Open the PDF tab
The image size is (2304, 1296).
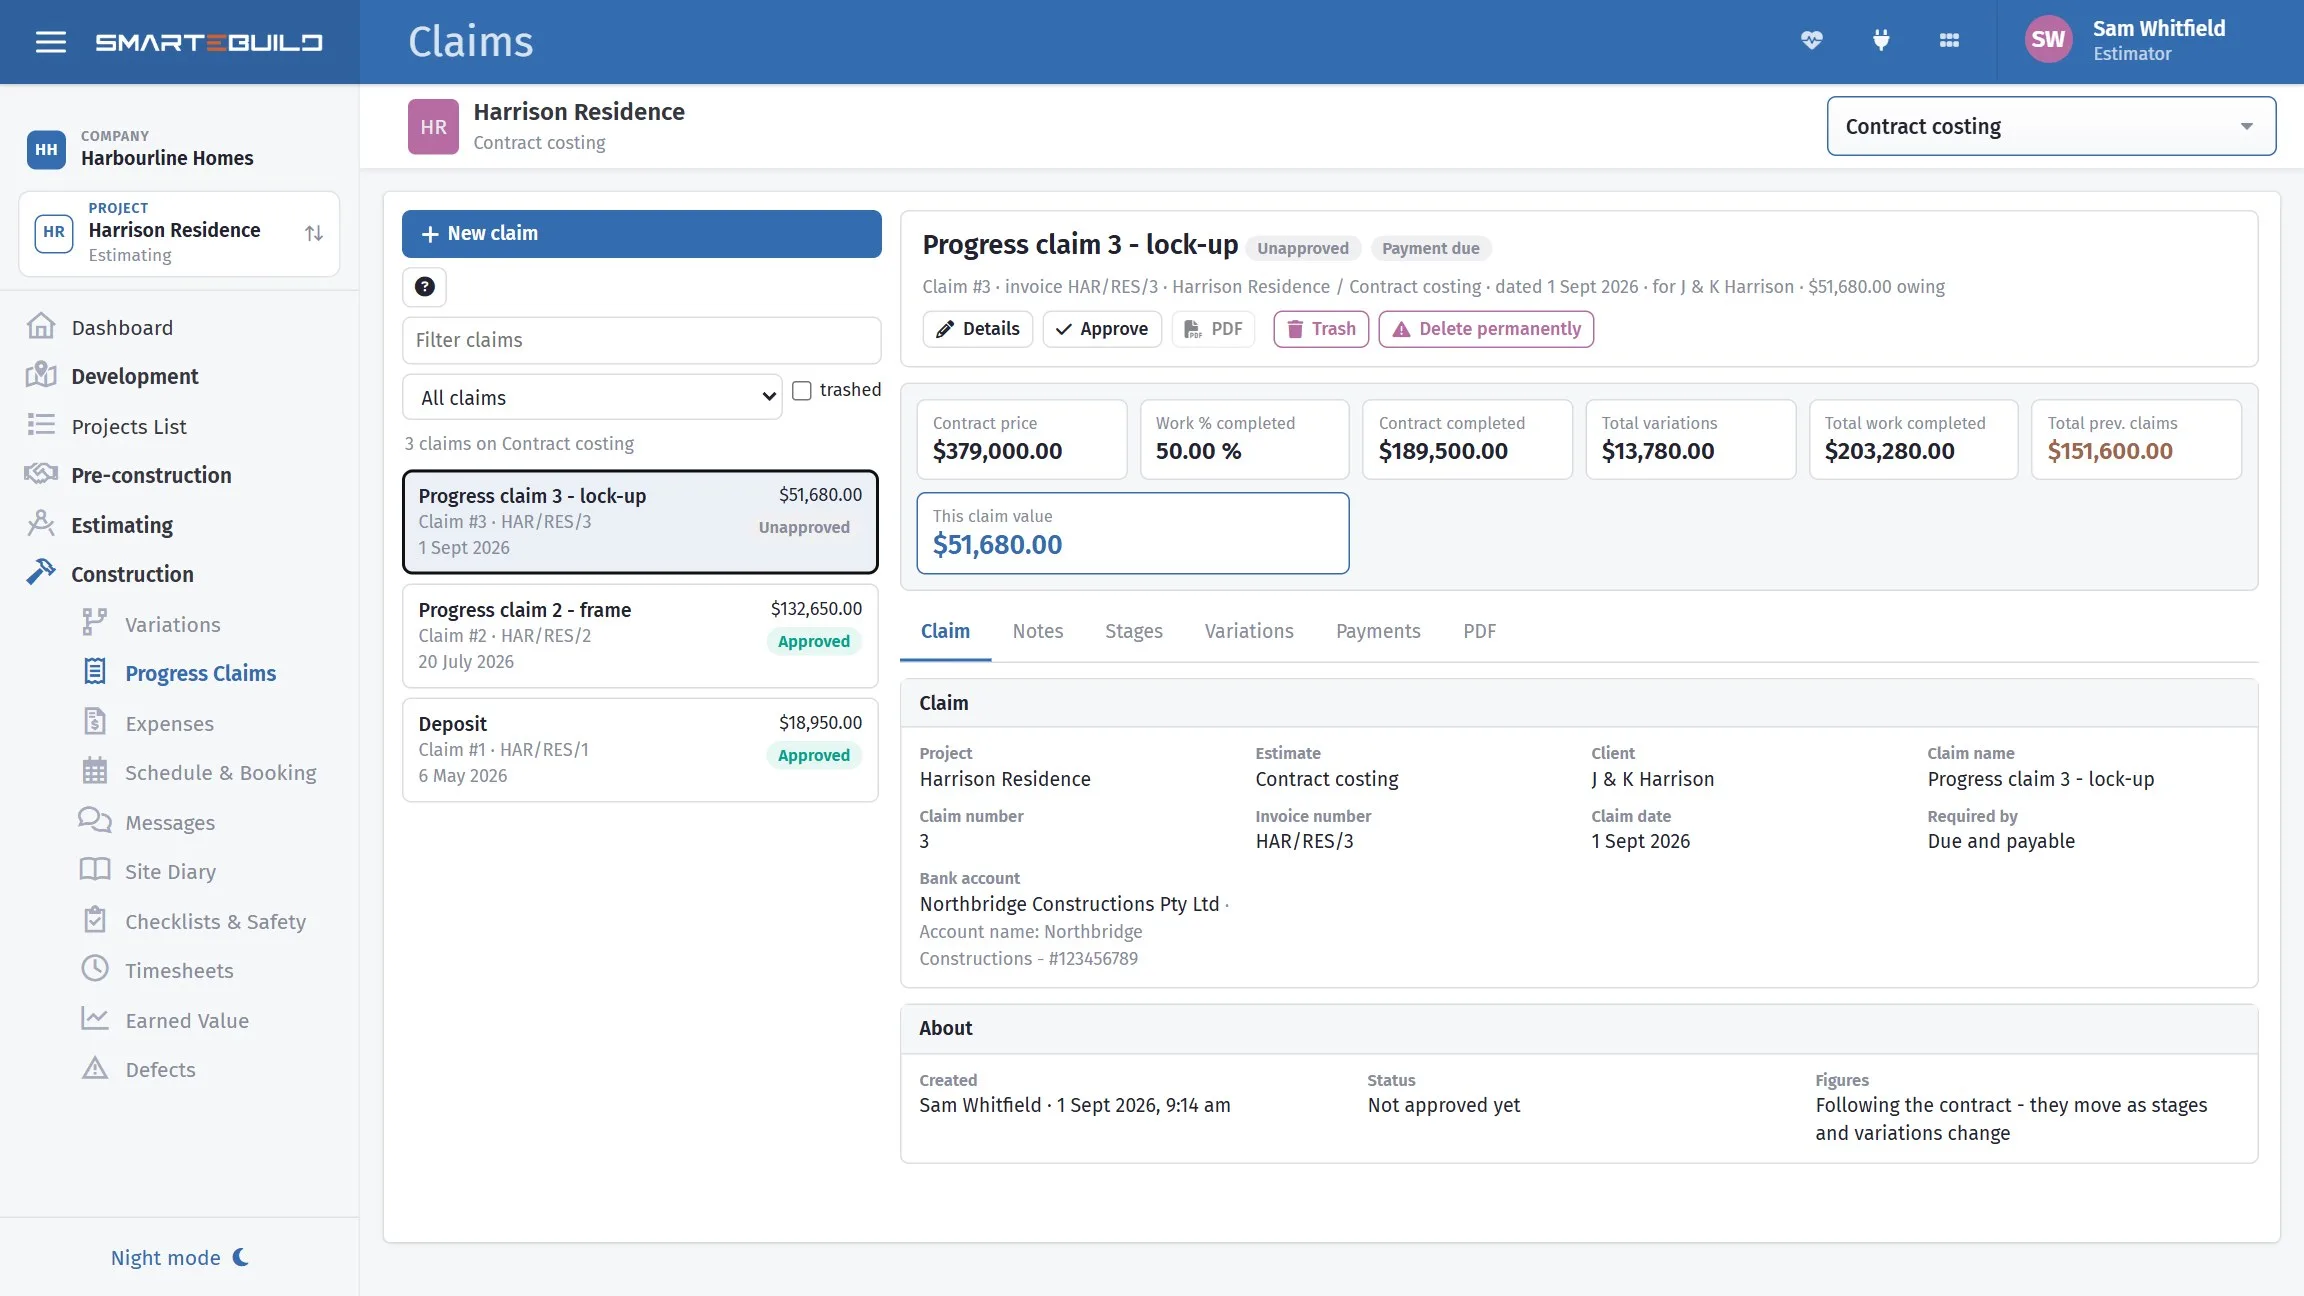pyautogui.click(x=1479, y=631)
